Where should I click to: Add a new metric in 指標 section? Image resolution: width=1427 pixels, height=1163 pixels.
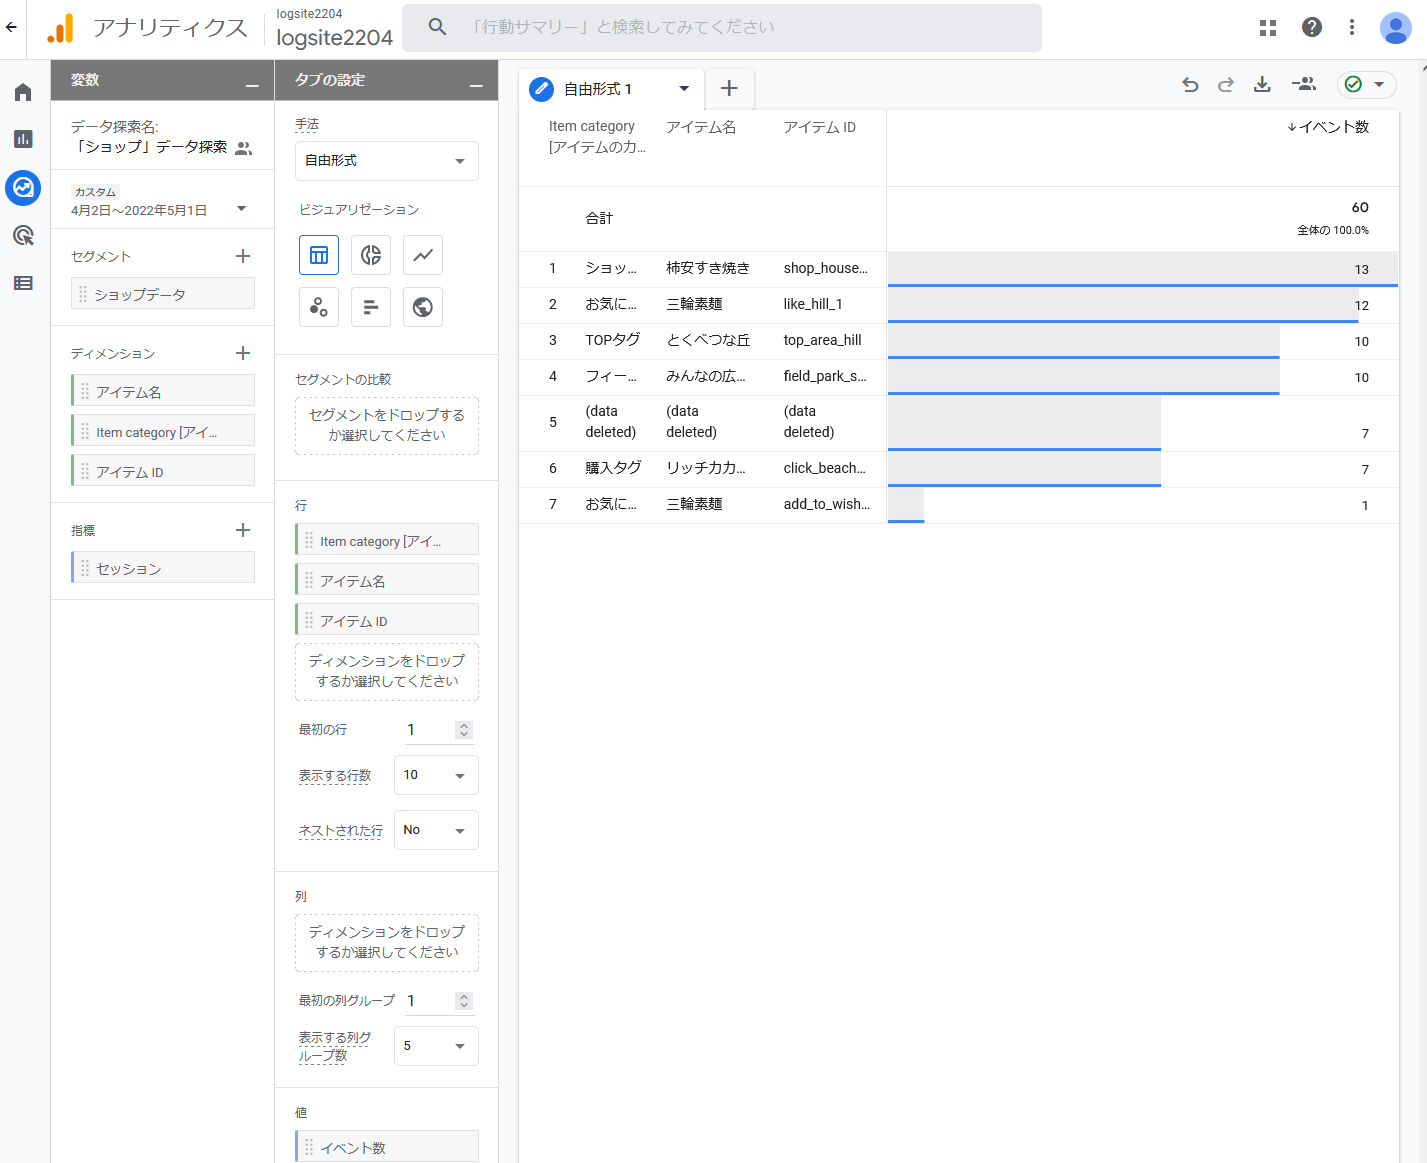[x=243, y=530]
